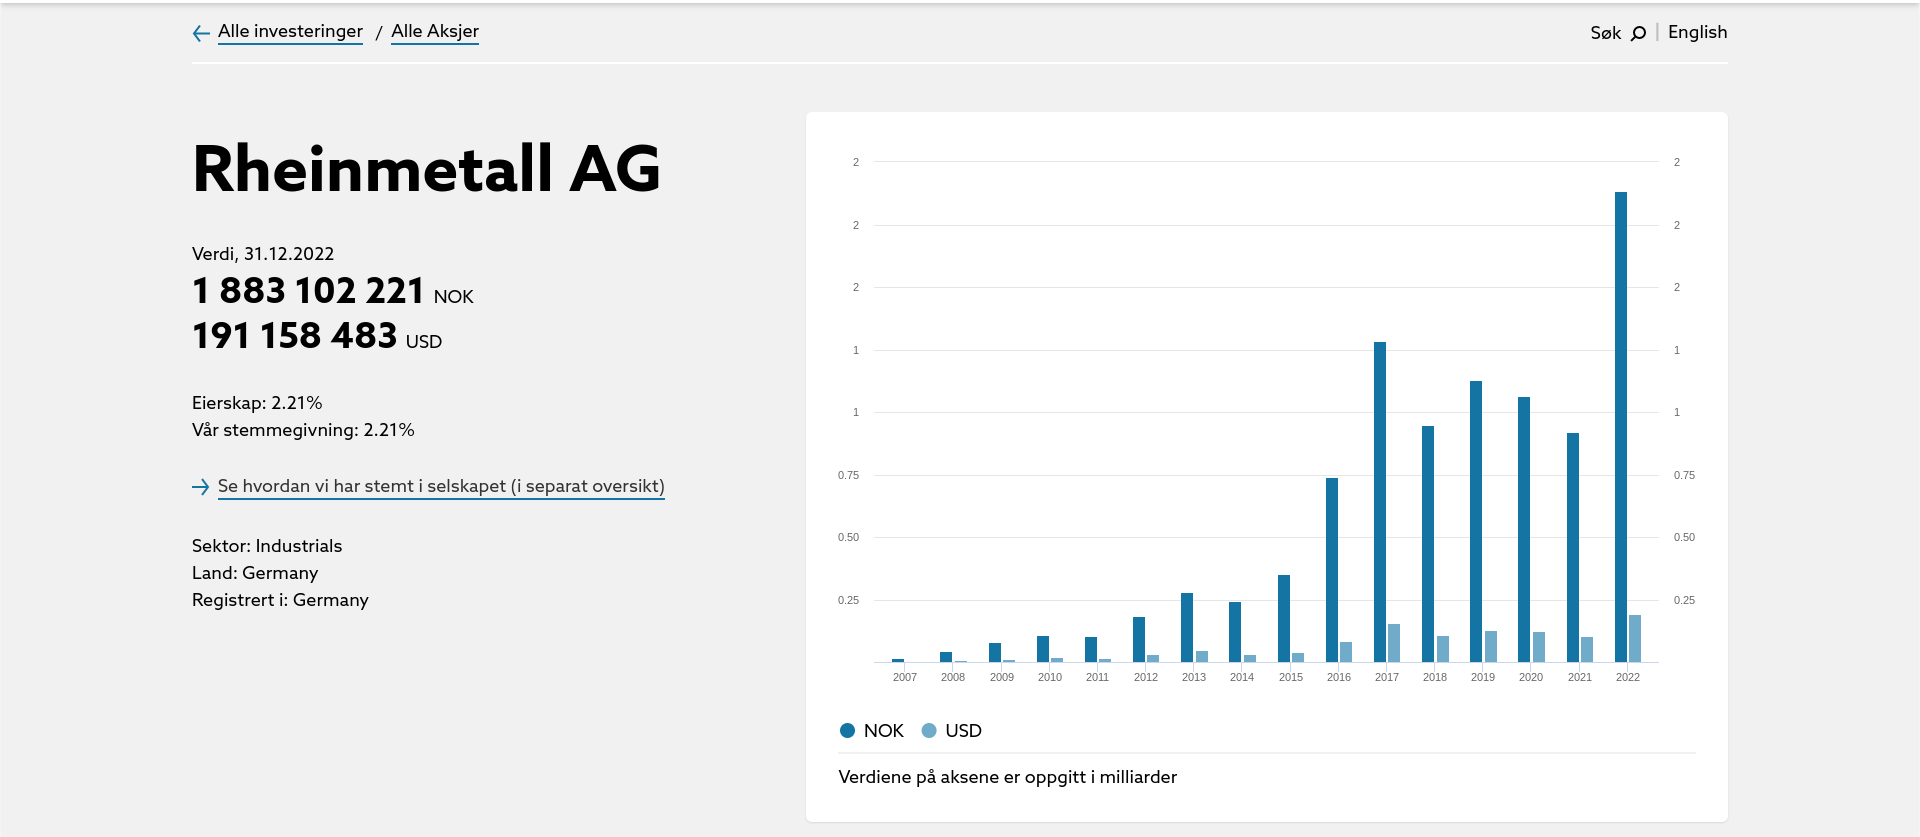Image resolution: width=1920 pixels, height=837 pixels.
Task: Select the 2016 NOK bar in chart
Action: [1332, 570]
